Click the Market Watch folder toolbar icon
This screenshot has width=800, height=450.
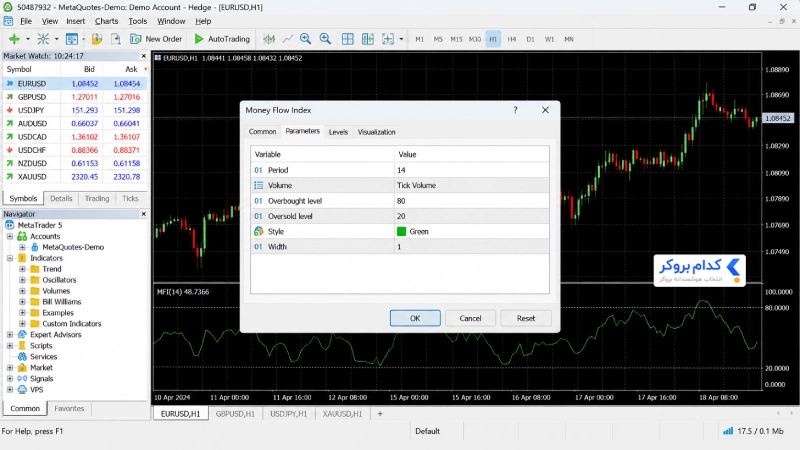pyautogui.click(x=97, y=39)
